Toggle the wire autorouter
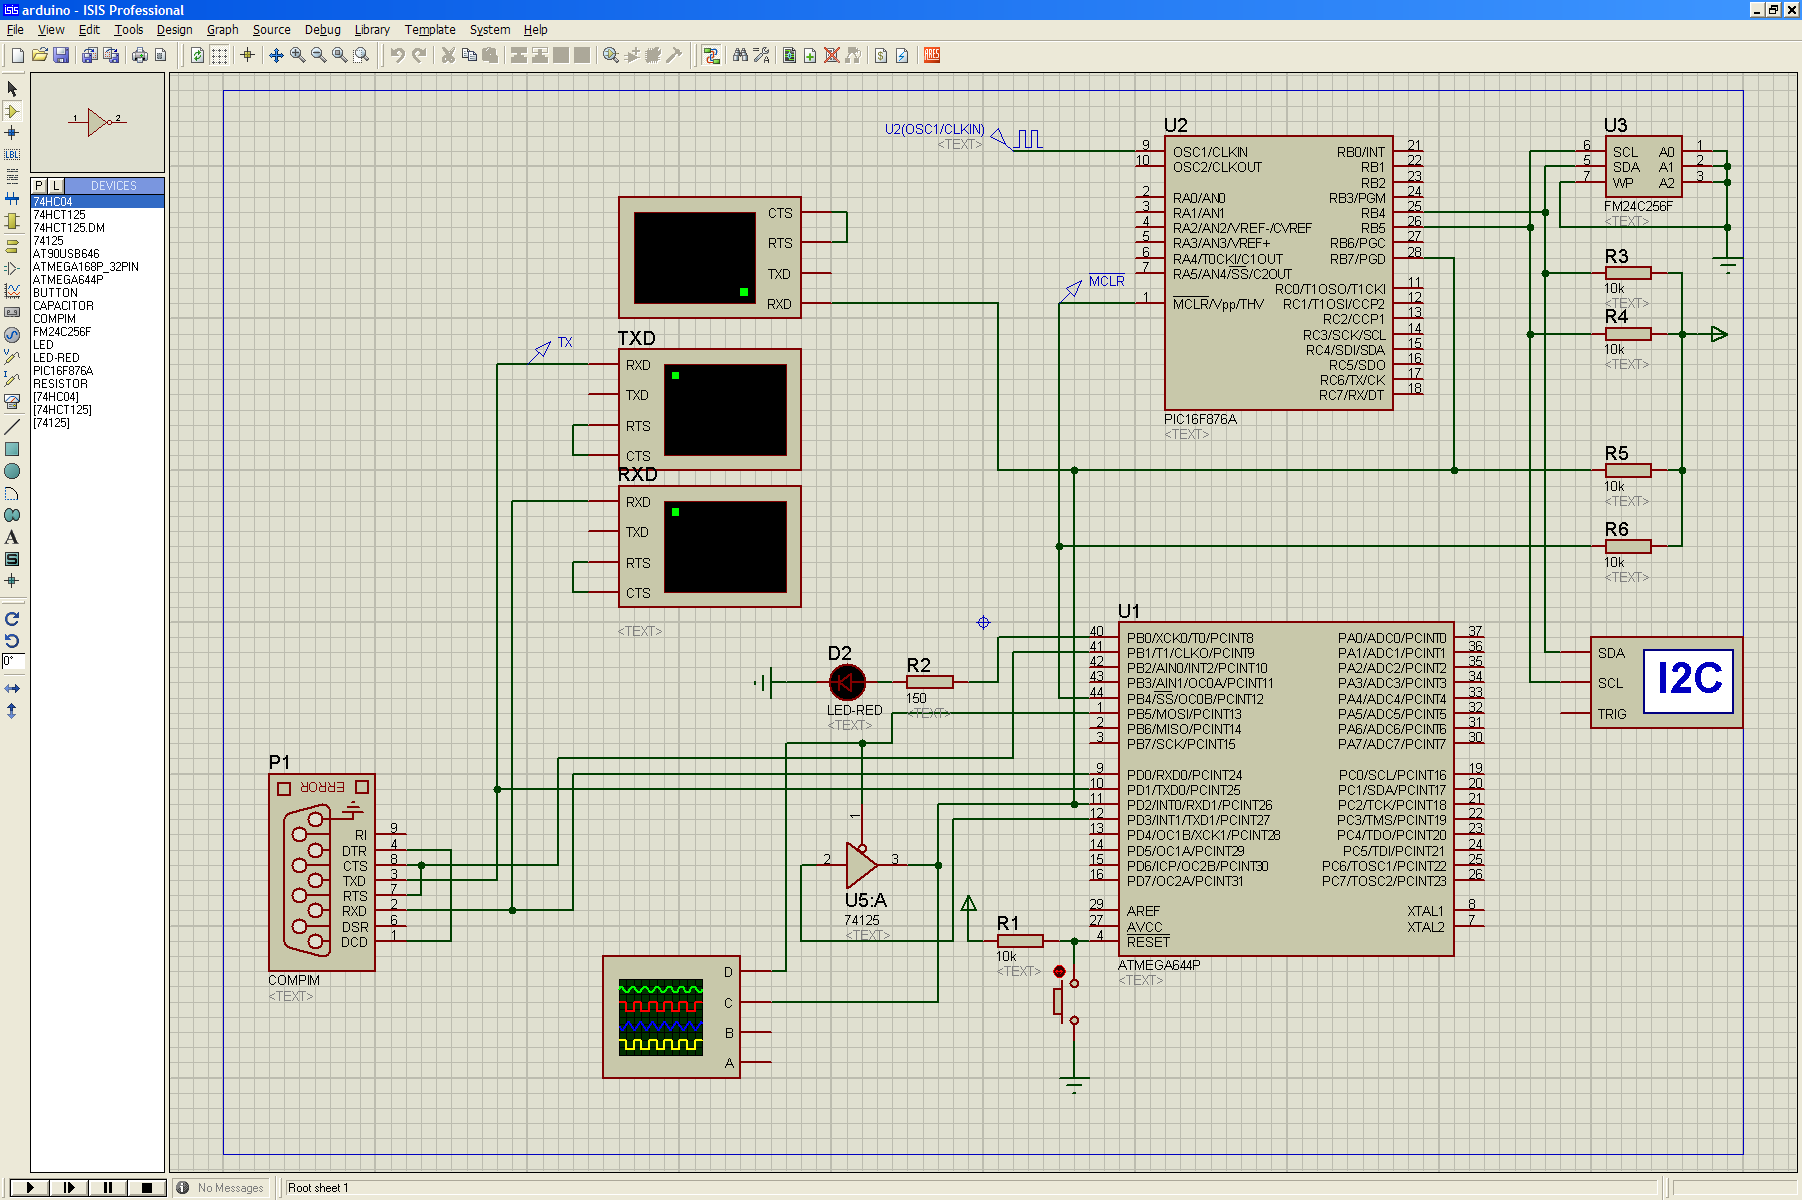Viewport: 1802px width, 1200px height. [711, 55]
